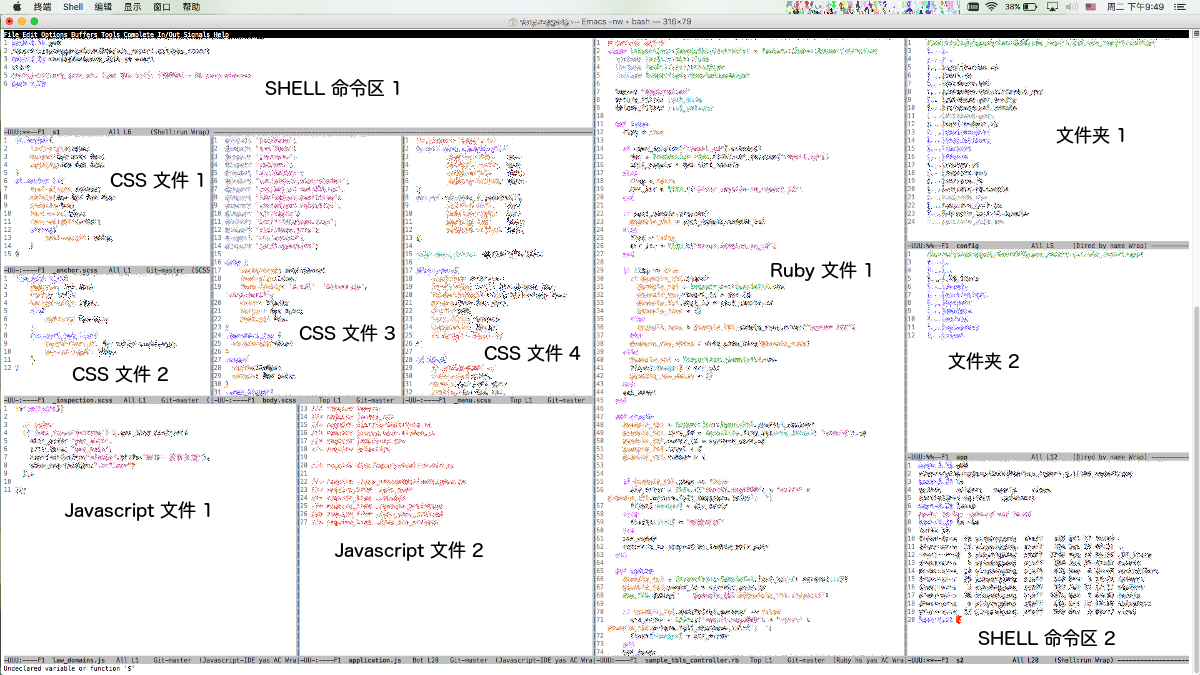Image resolution: width=1200 pixels, height=675 pixels.
Task: Click Git-master on the application.js mode line
Action: tap(470, 660)
